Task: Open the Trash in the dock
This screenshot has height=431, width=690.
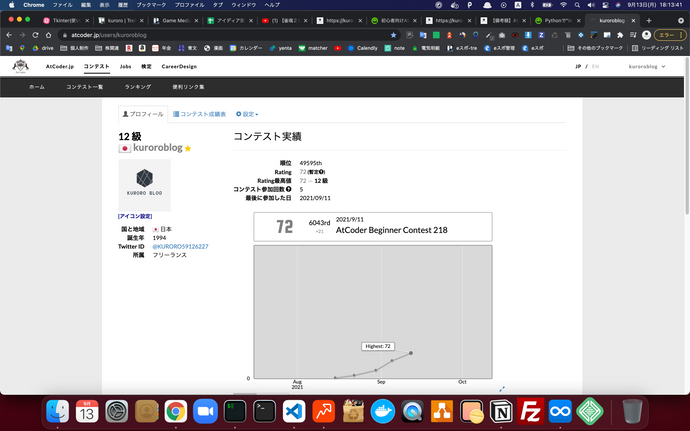Action: point(632,411)
